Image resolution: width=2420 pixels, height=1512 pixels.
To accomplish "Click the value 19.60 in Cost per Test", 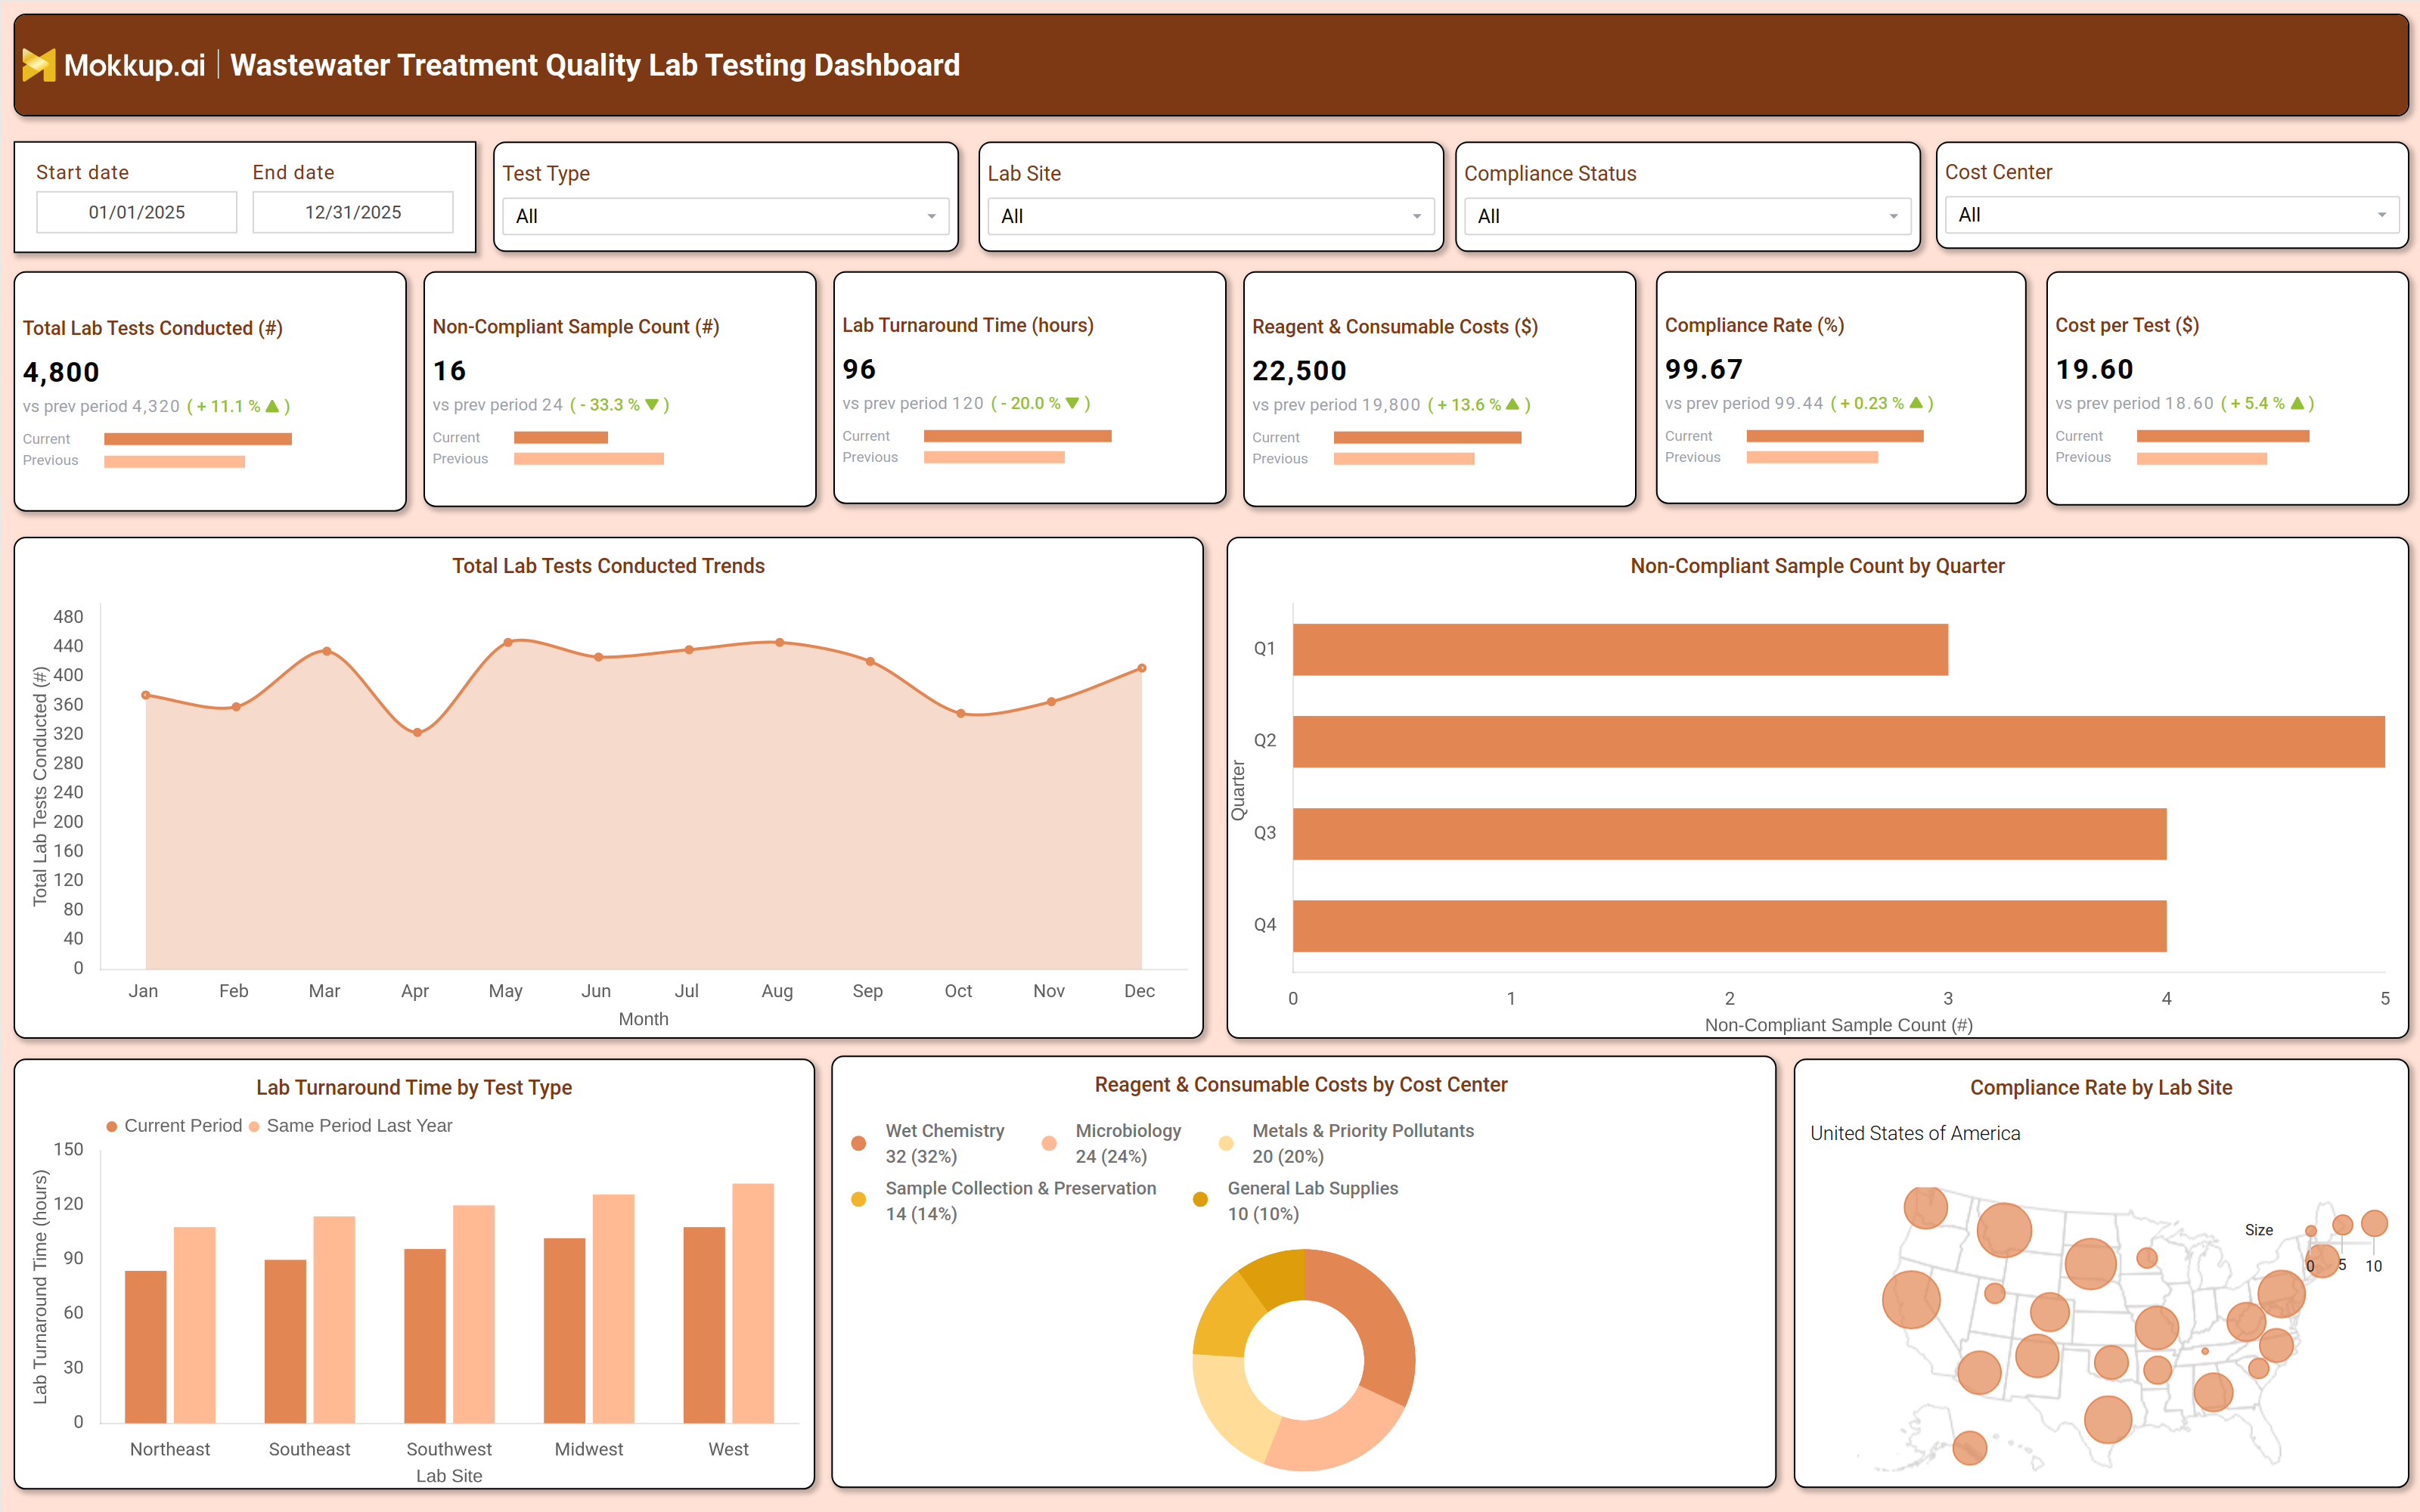I will tap(2094, 369).
